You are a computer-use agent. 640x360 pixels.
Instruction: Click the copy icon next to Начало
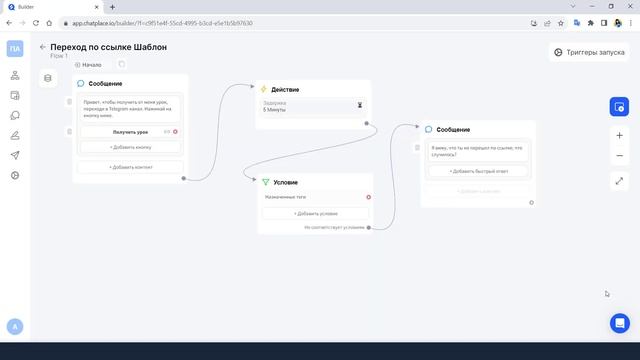(121, 64)
